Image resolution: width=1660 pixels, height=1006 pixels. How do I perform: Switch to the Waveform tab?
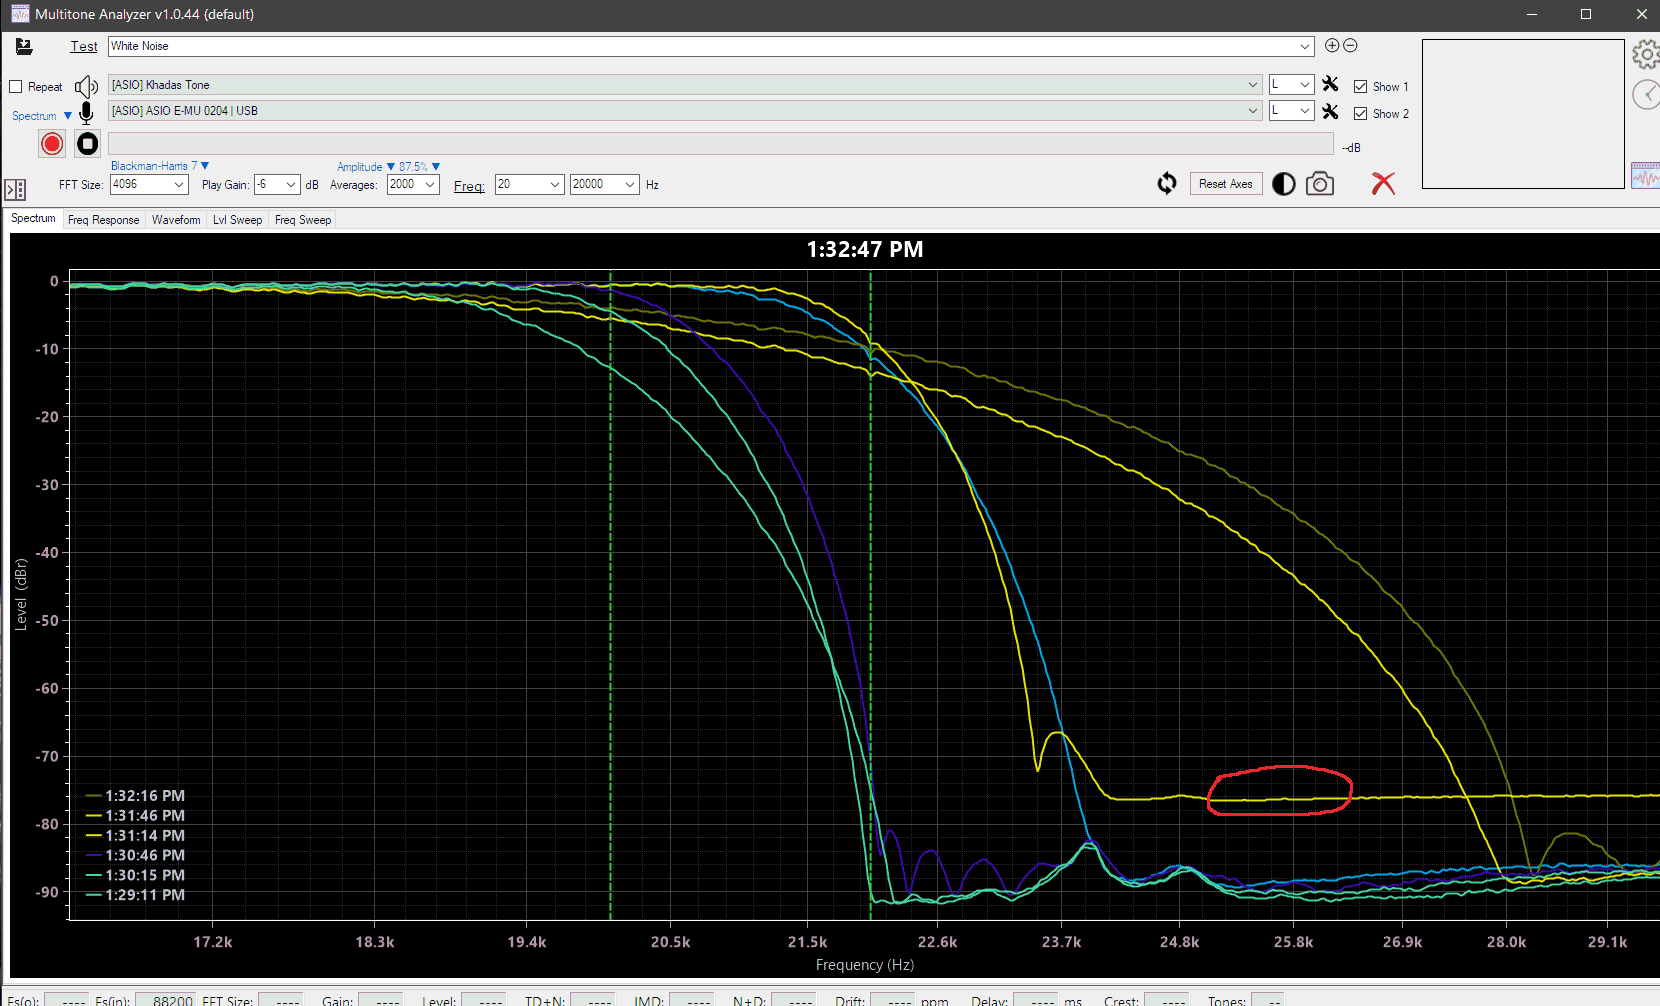pyautogui.click(x=176, y=220)
